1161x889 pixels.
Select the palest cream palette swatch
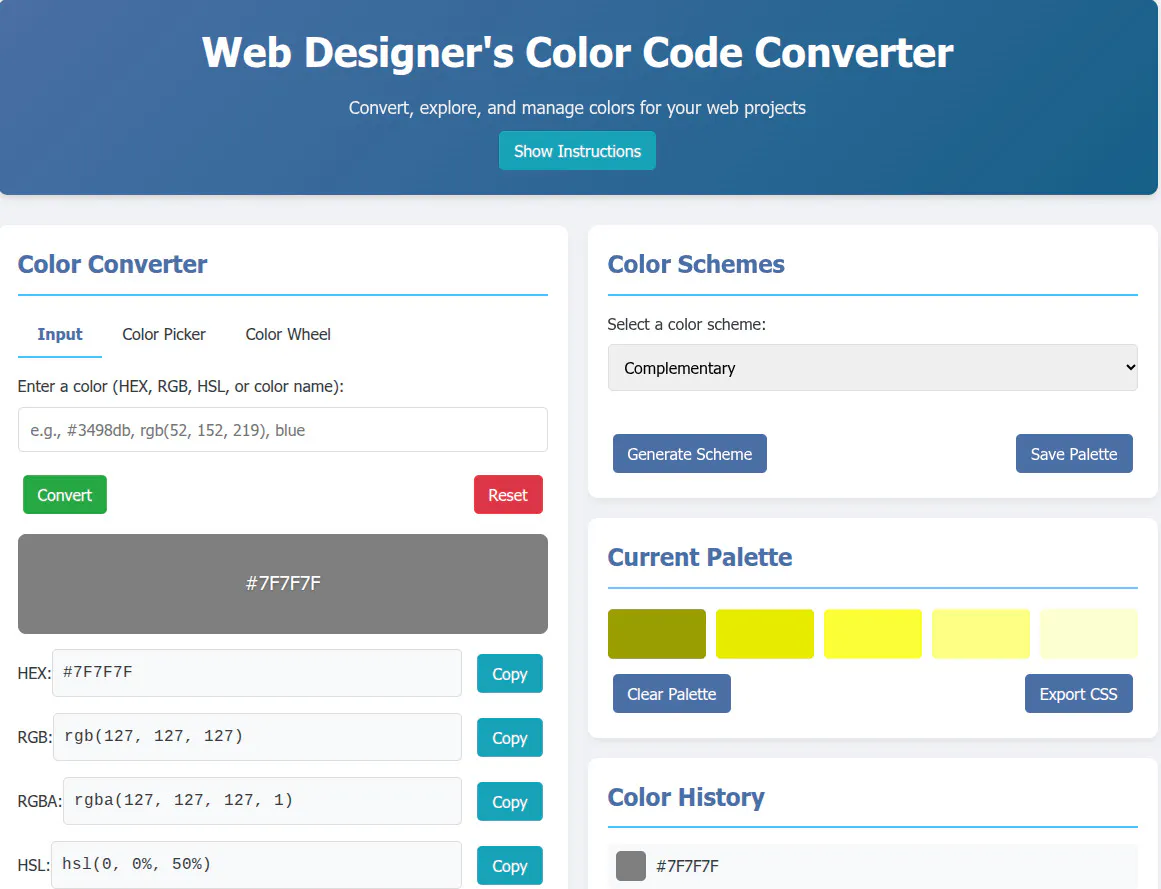(1088, 634)
